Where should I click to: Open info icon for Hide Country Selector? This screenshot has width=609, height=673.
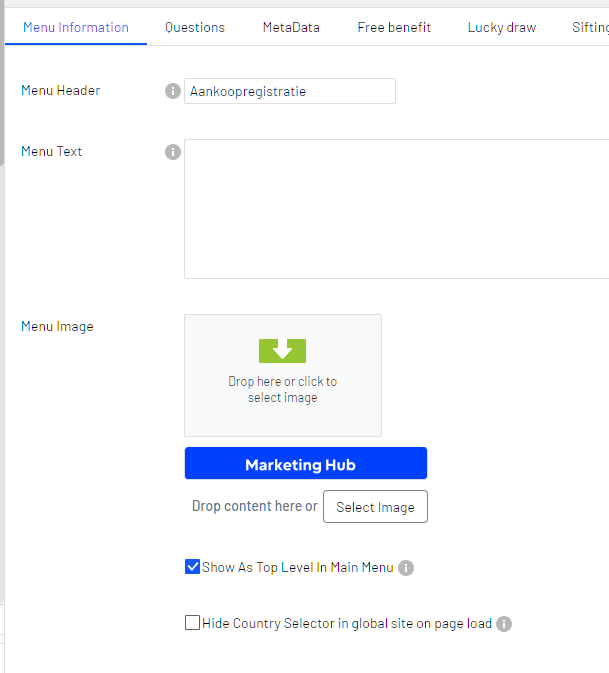point(504,624)
